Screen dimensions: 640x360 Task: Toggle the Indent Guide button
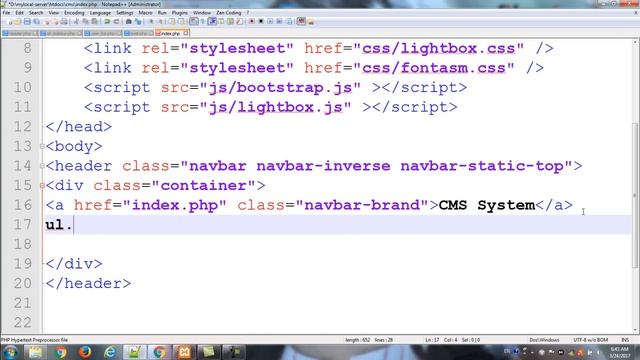[x=212, y=21]
